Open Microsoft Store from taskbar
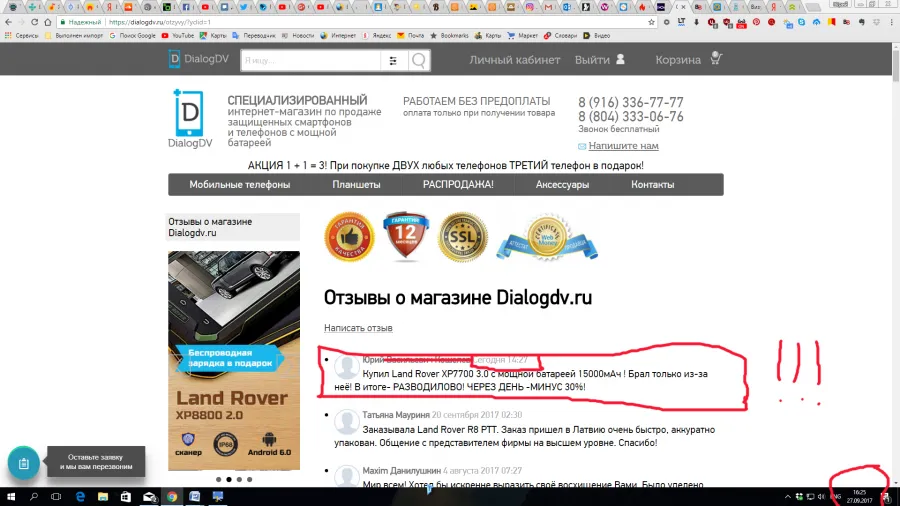Viewport: 900px width, 506px height. pos(126,497)
